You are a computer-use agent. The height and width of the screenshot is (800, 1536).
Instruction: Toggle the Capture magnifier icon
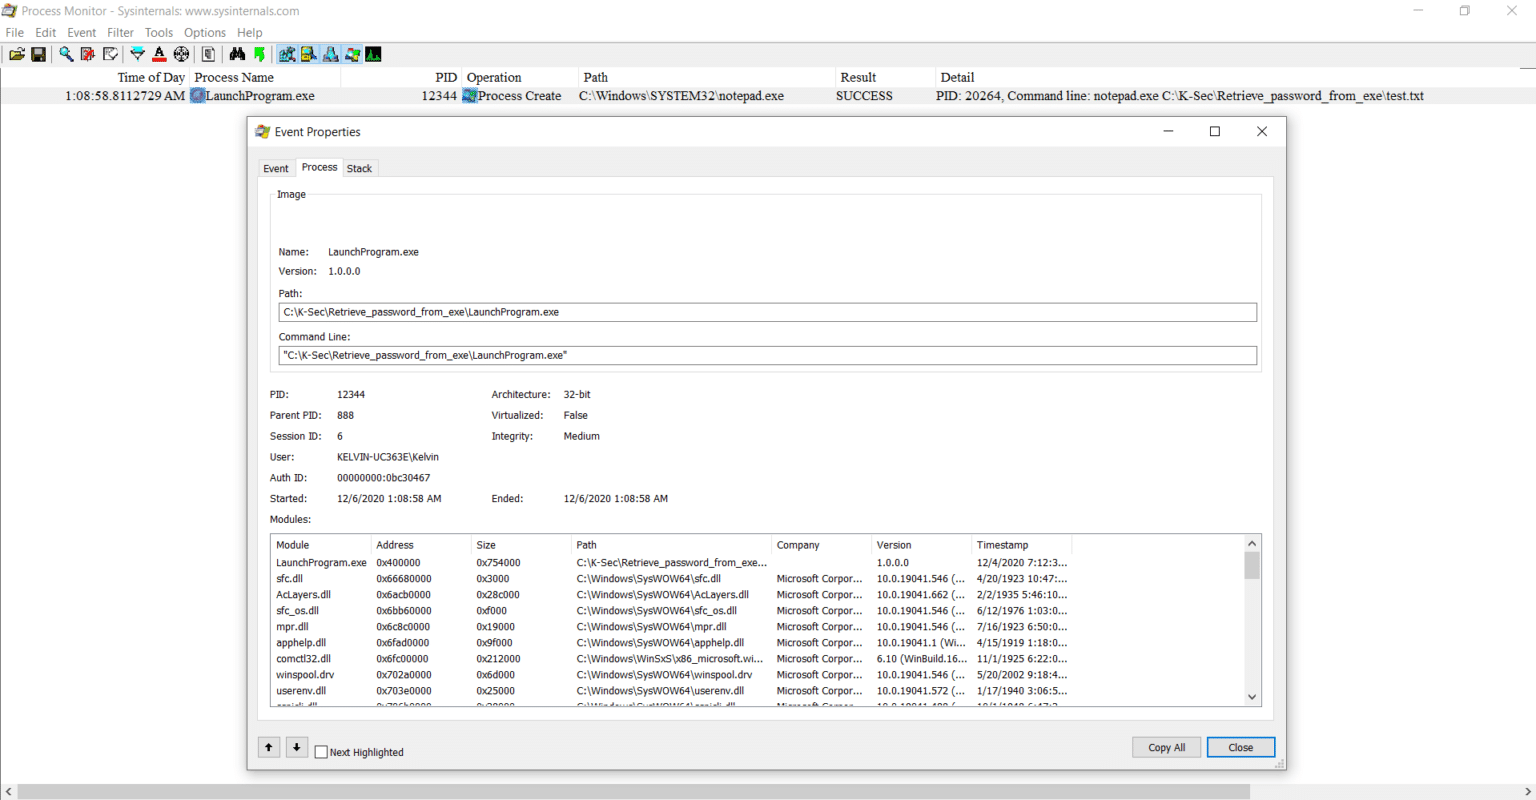coord(65,54)
